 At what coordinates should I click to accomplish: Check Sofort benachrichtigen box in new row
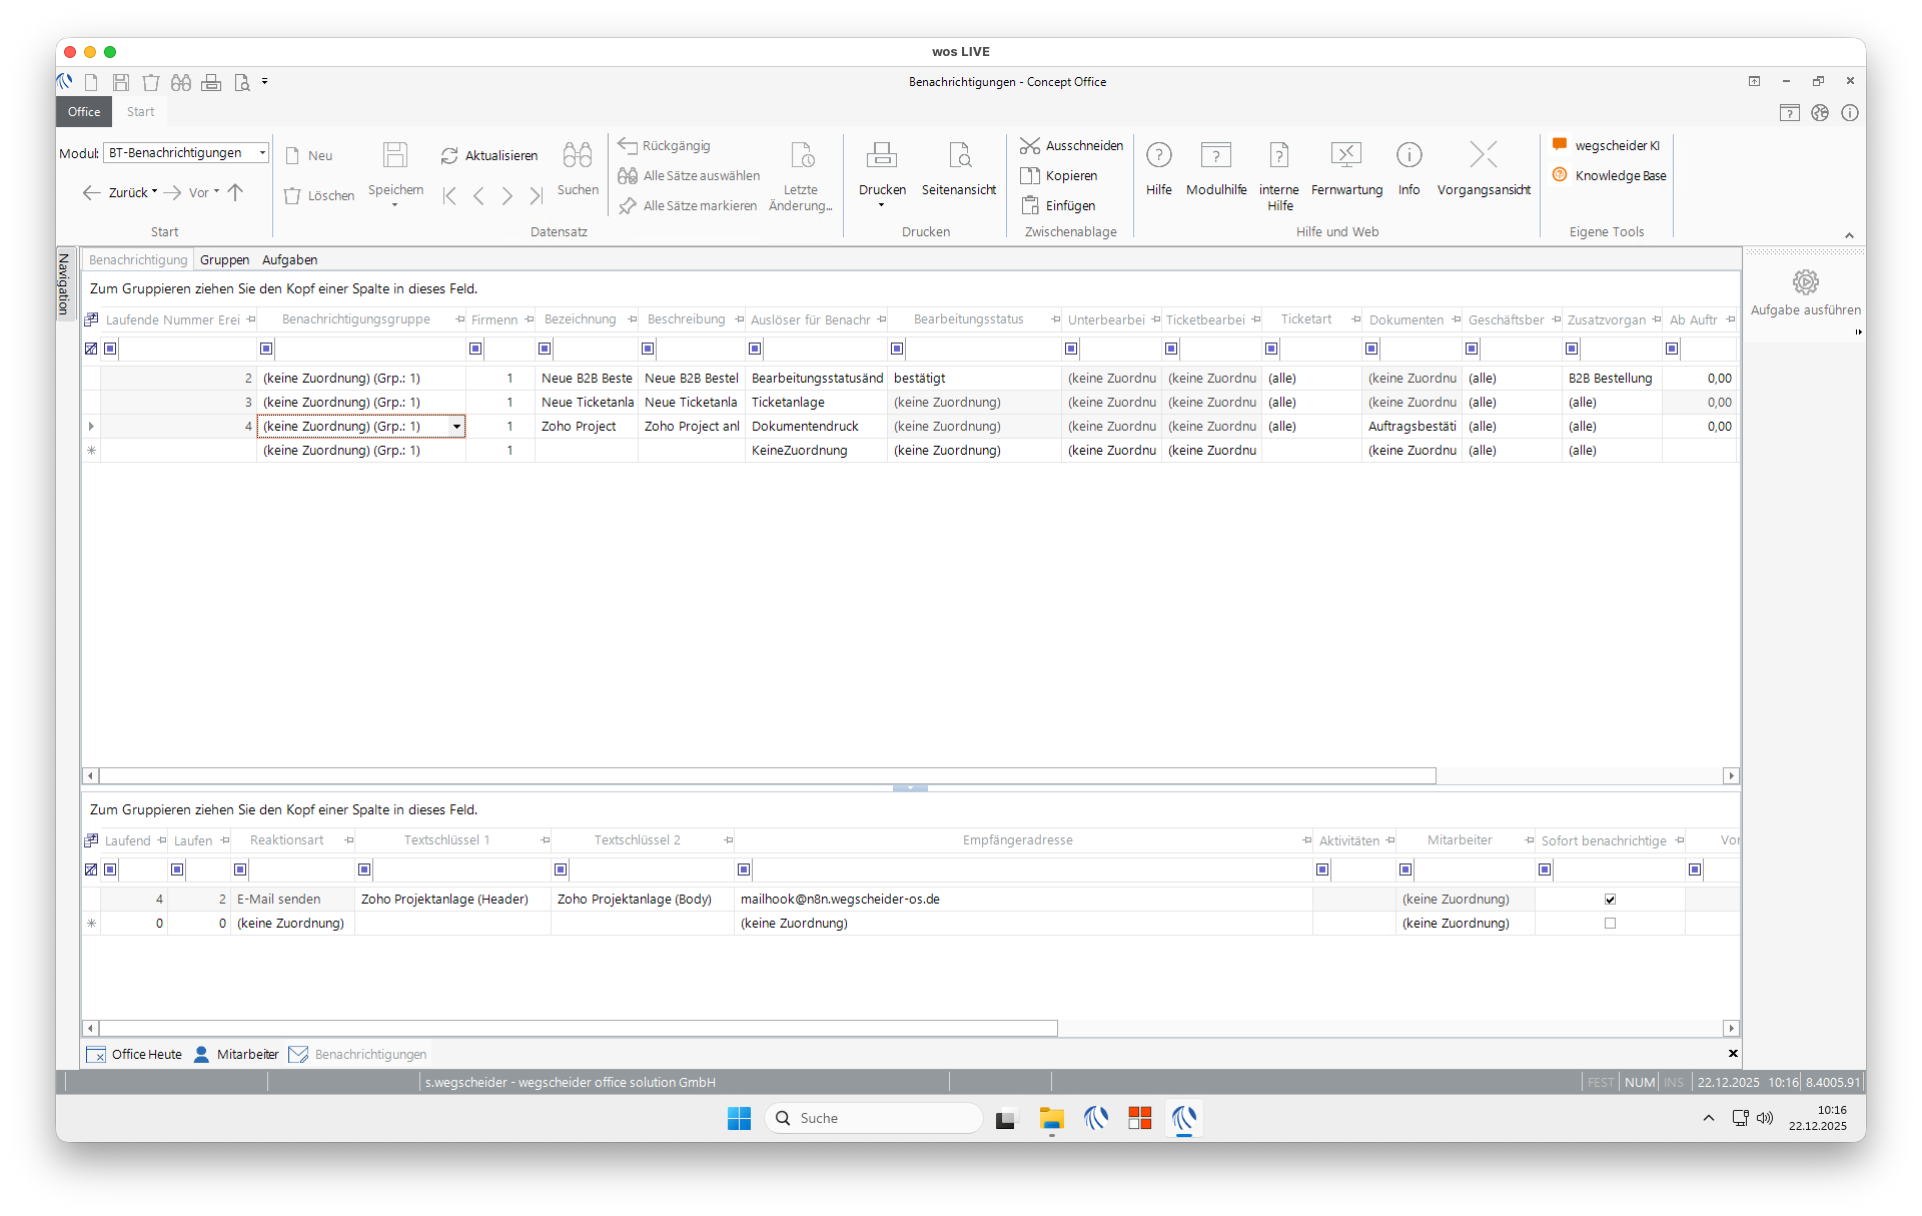click(x=1609, y=923)
